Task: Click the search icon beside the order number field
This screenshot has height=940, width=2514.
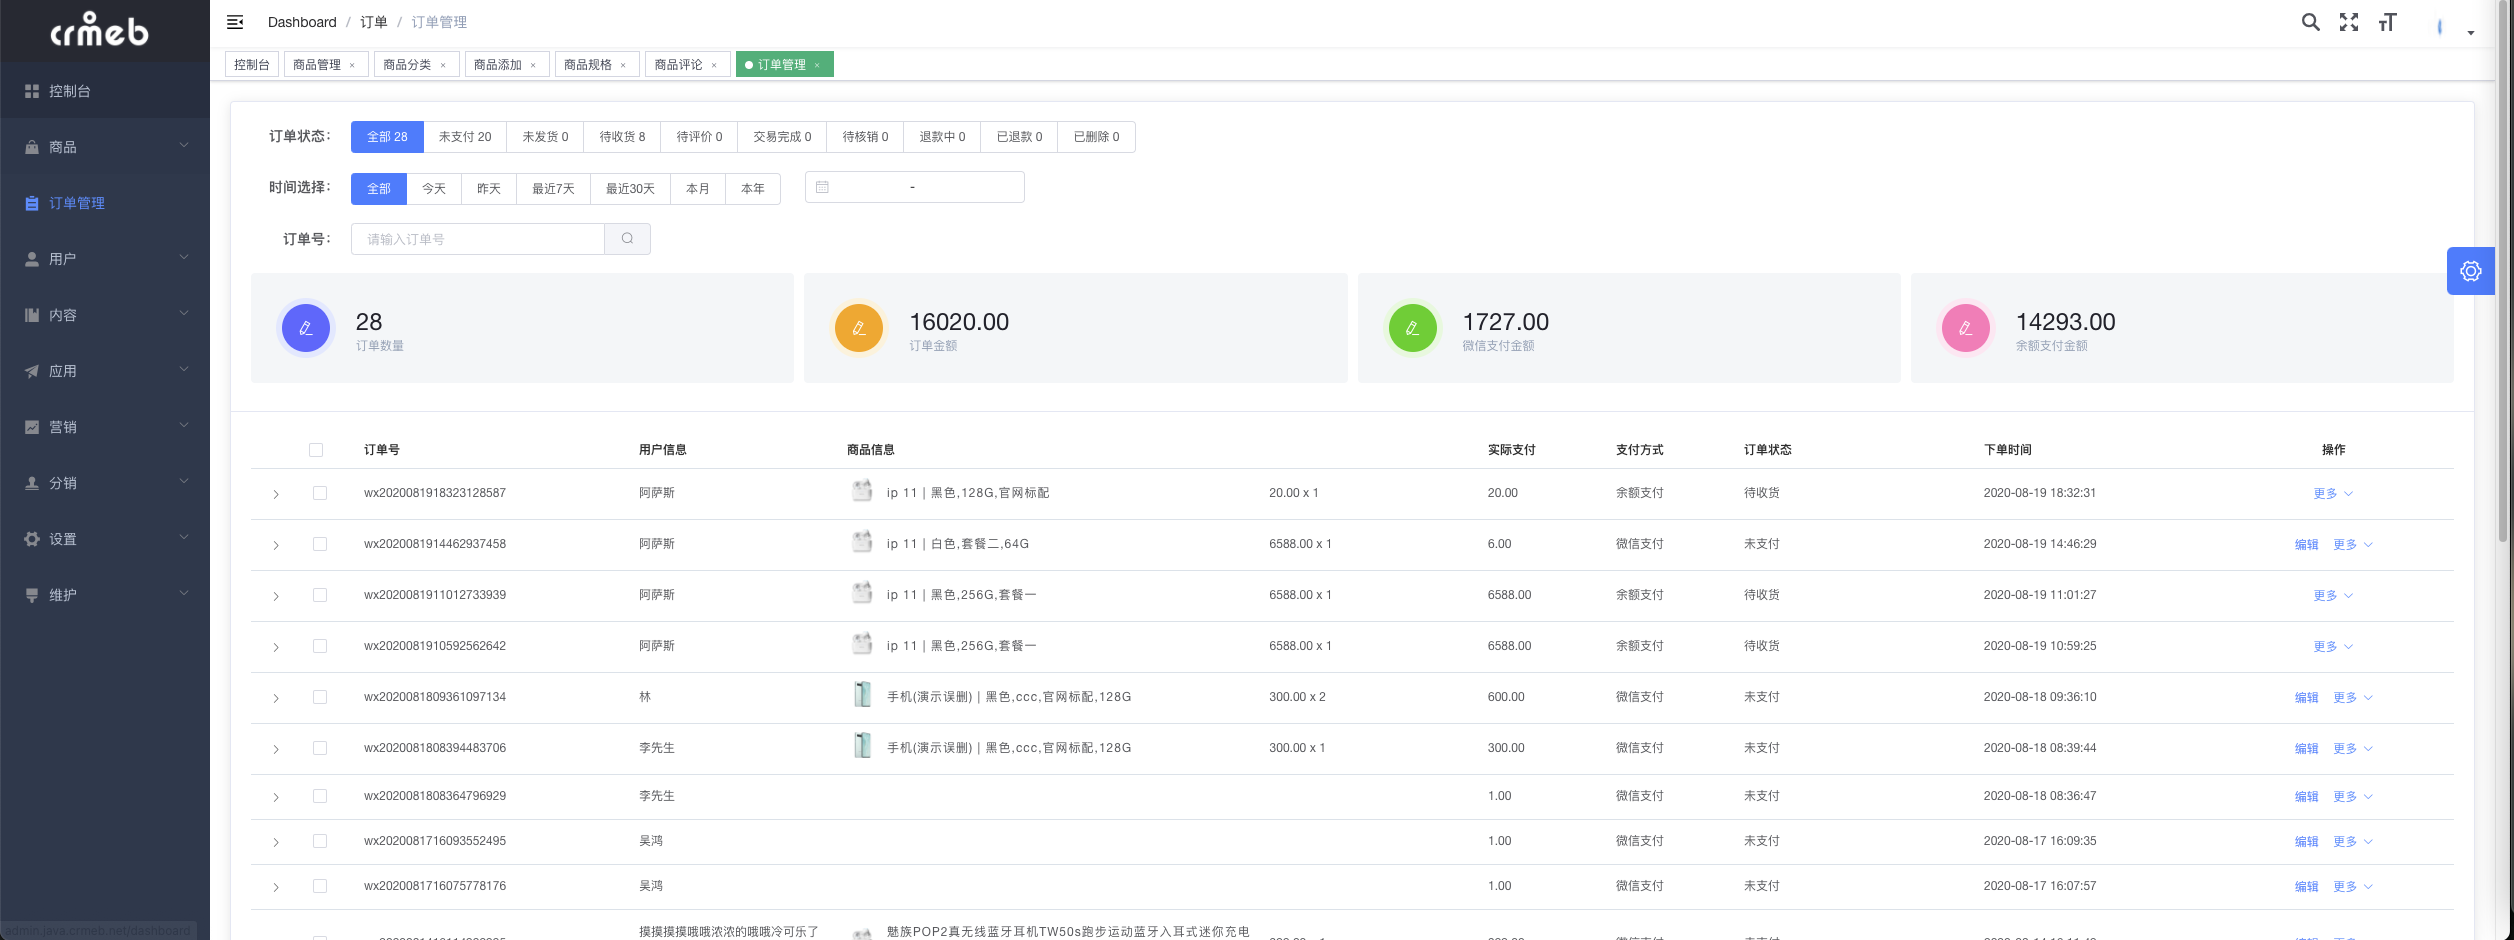Action: pyautogui.click(x=627, y=239)
